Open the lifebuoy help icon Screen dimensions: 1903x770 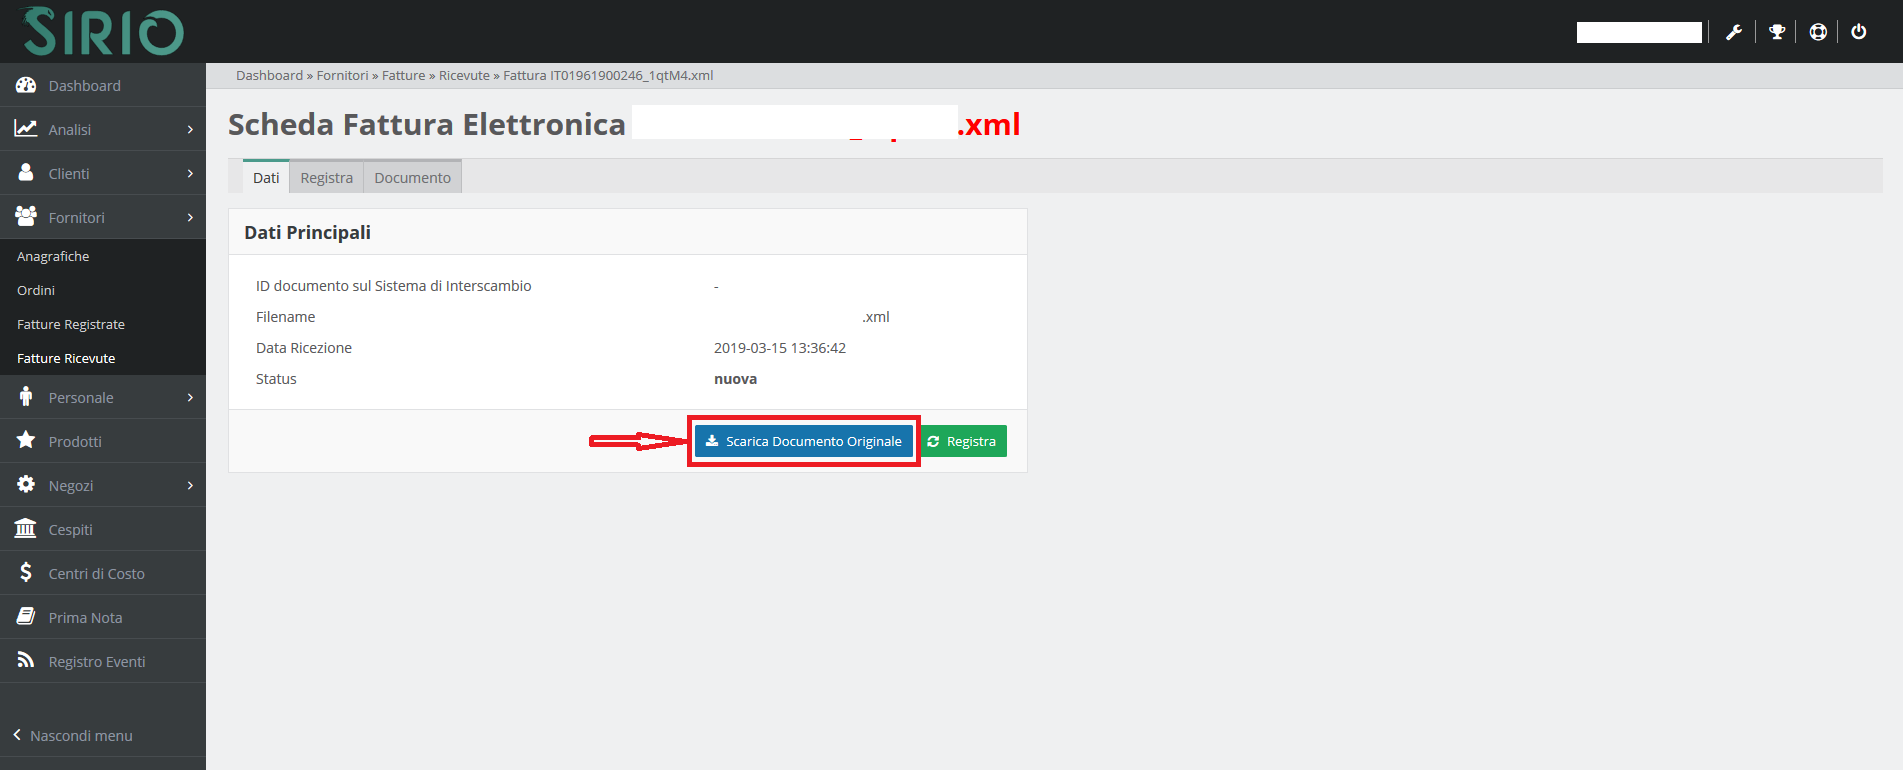click(x=1818, y=32)
